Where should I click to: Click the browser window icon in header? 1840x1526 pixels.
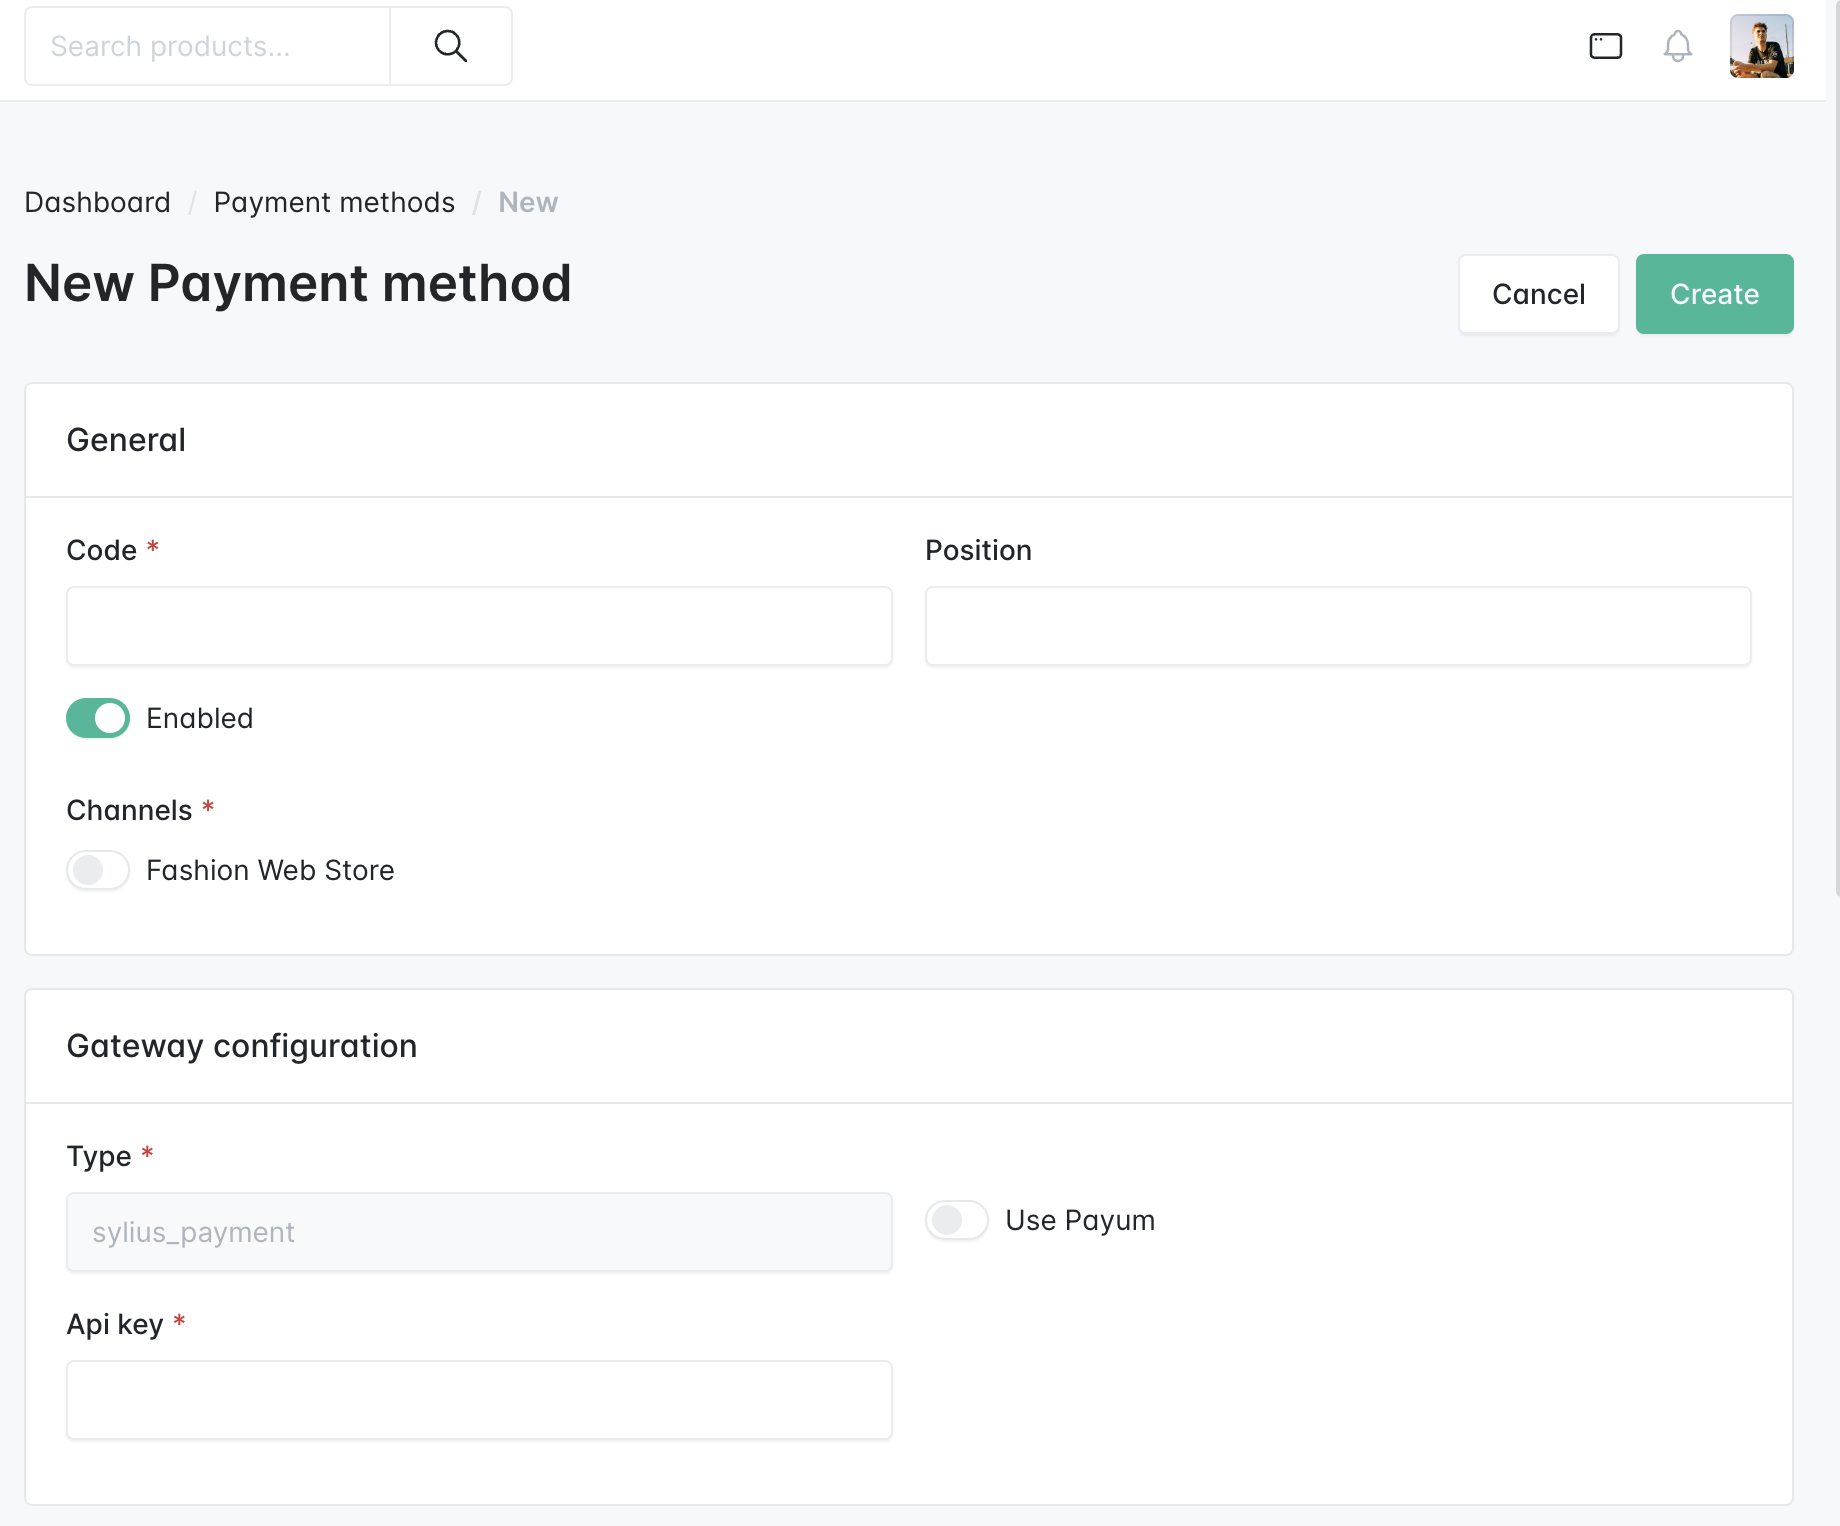pos(1606,46)
